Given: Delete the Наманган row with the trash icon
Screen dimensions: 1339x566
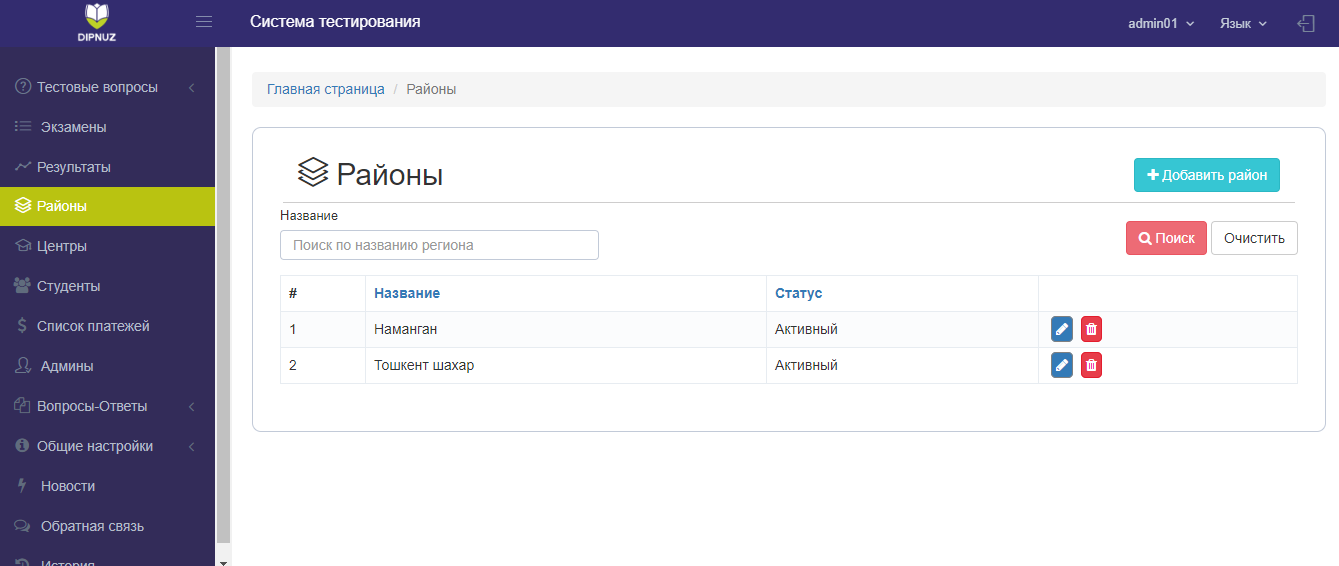Looking at the screenshot, I should [x=1091, y=329].
